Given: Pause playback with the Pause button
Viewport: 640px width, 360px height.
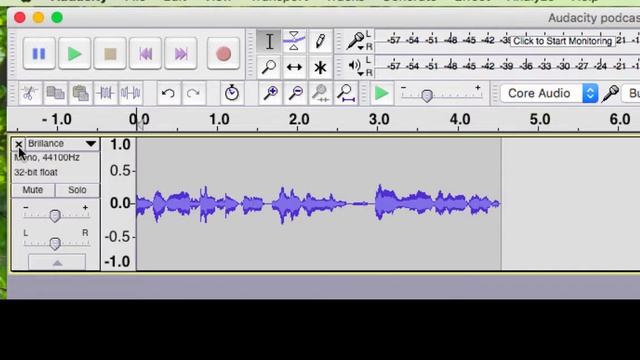Looking at the screenshot, I should tap(39, 53).
